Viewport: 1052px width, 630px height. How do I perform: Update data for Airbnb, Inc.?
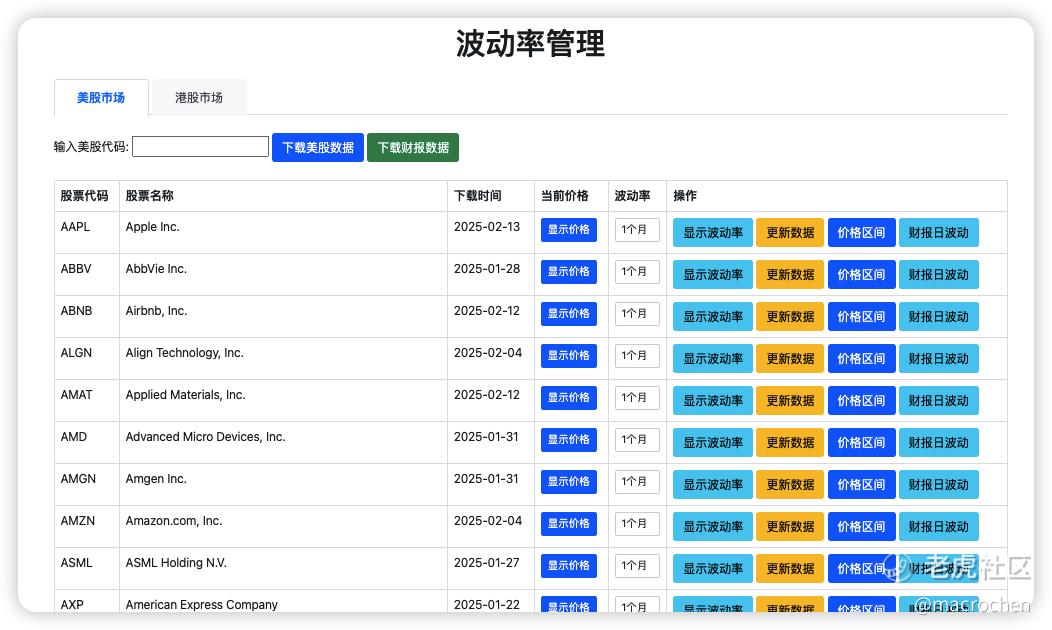tap(790, 317)
